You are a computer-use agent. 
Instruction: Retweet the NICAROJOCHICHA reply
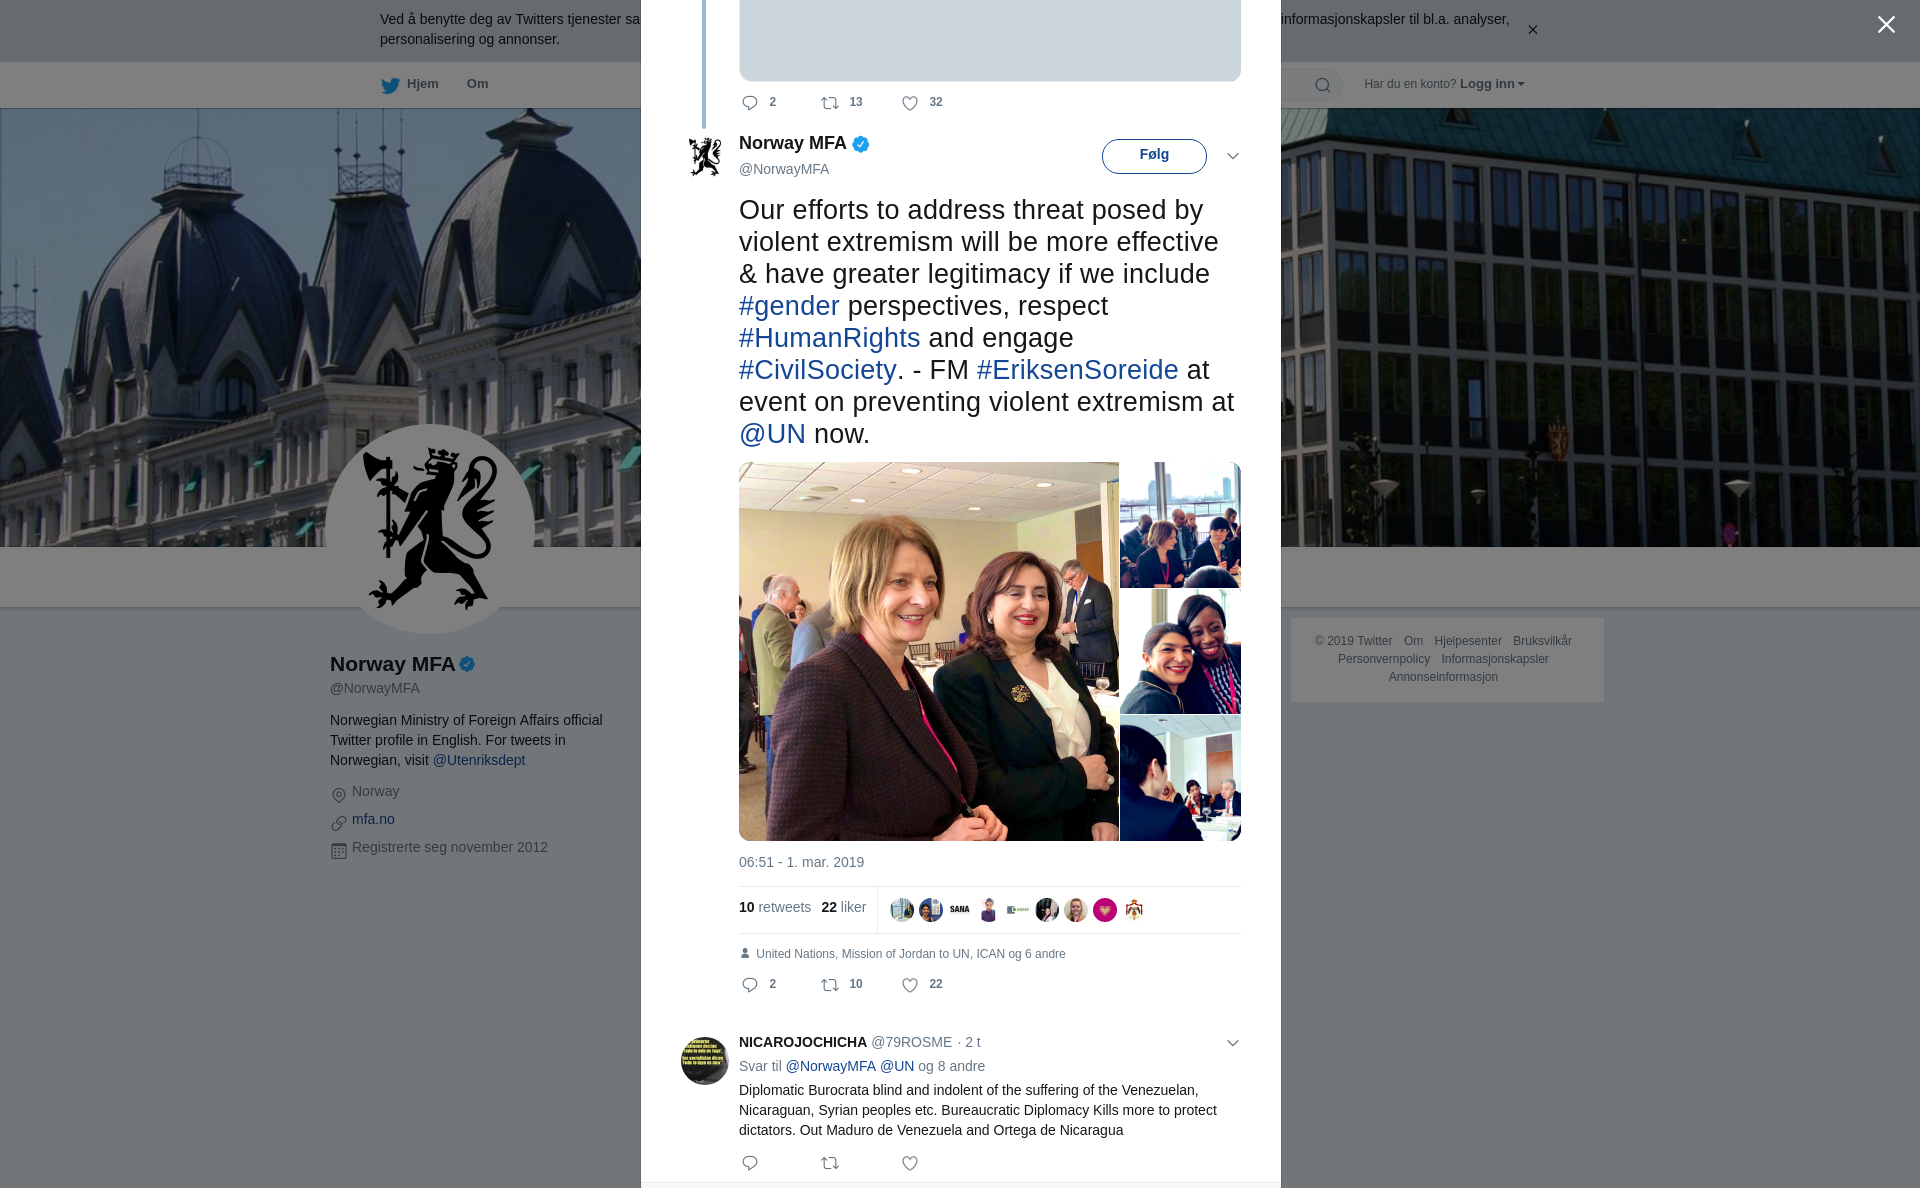pyautogui.click(x=830, y=1163)
